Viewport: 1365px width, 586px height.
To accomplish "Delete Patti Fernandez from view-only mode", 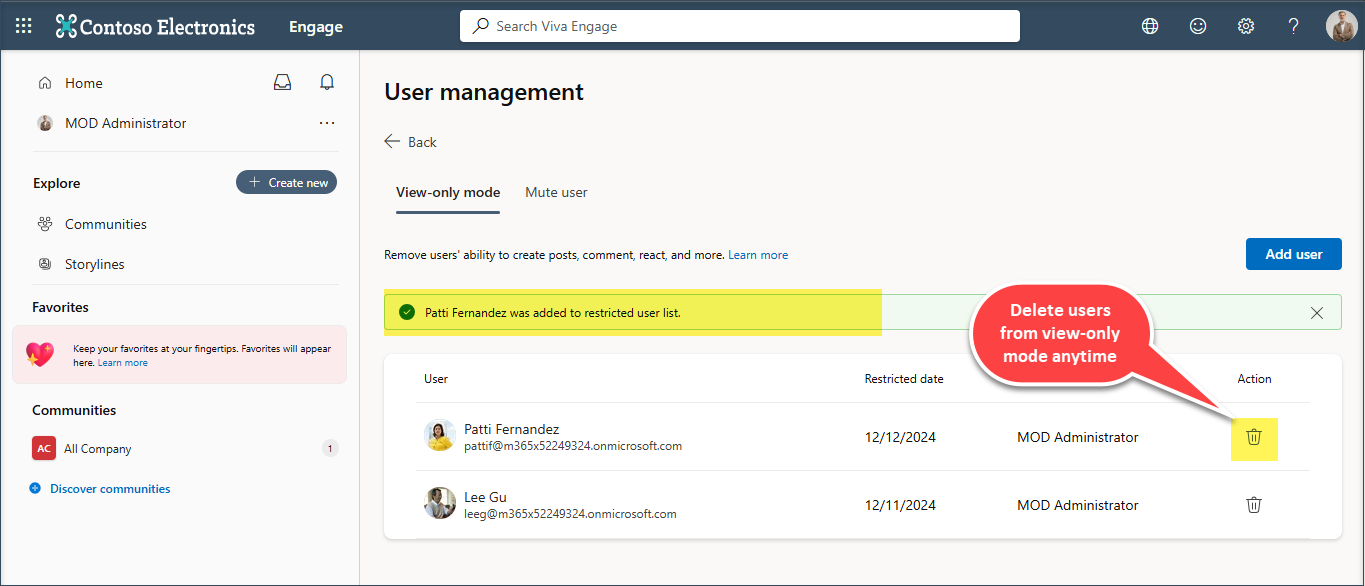I will pyautogui.click(x=1254, y=437).
